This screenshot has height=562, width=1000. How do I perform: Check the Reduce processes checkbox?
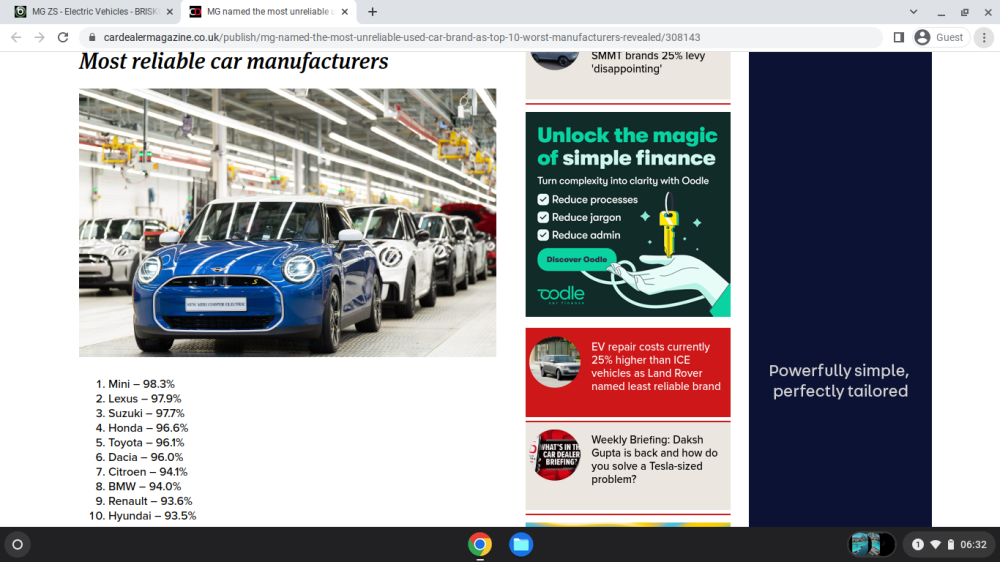pos(543,200)
